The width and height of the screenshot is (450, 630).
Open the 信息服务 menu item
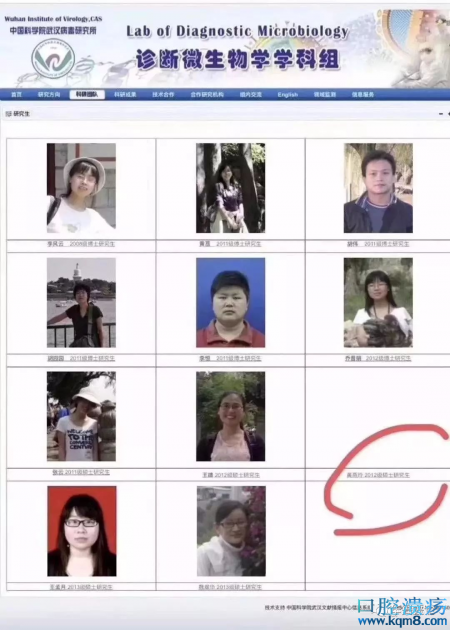[363, 94]
